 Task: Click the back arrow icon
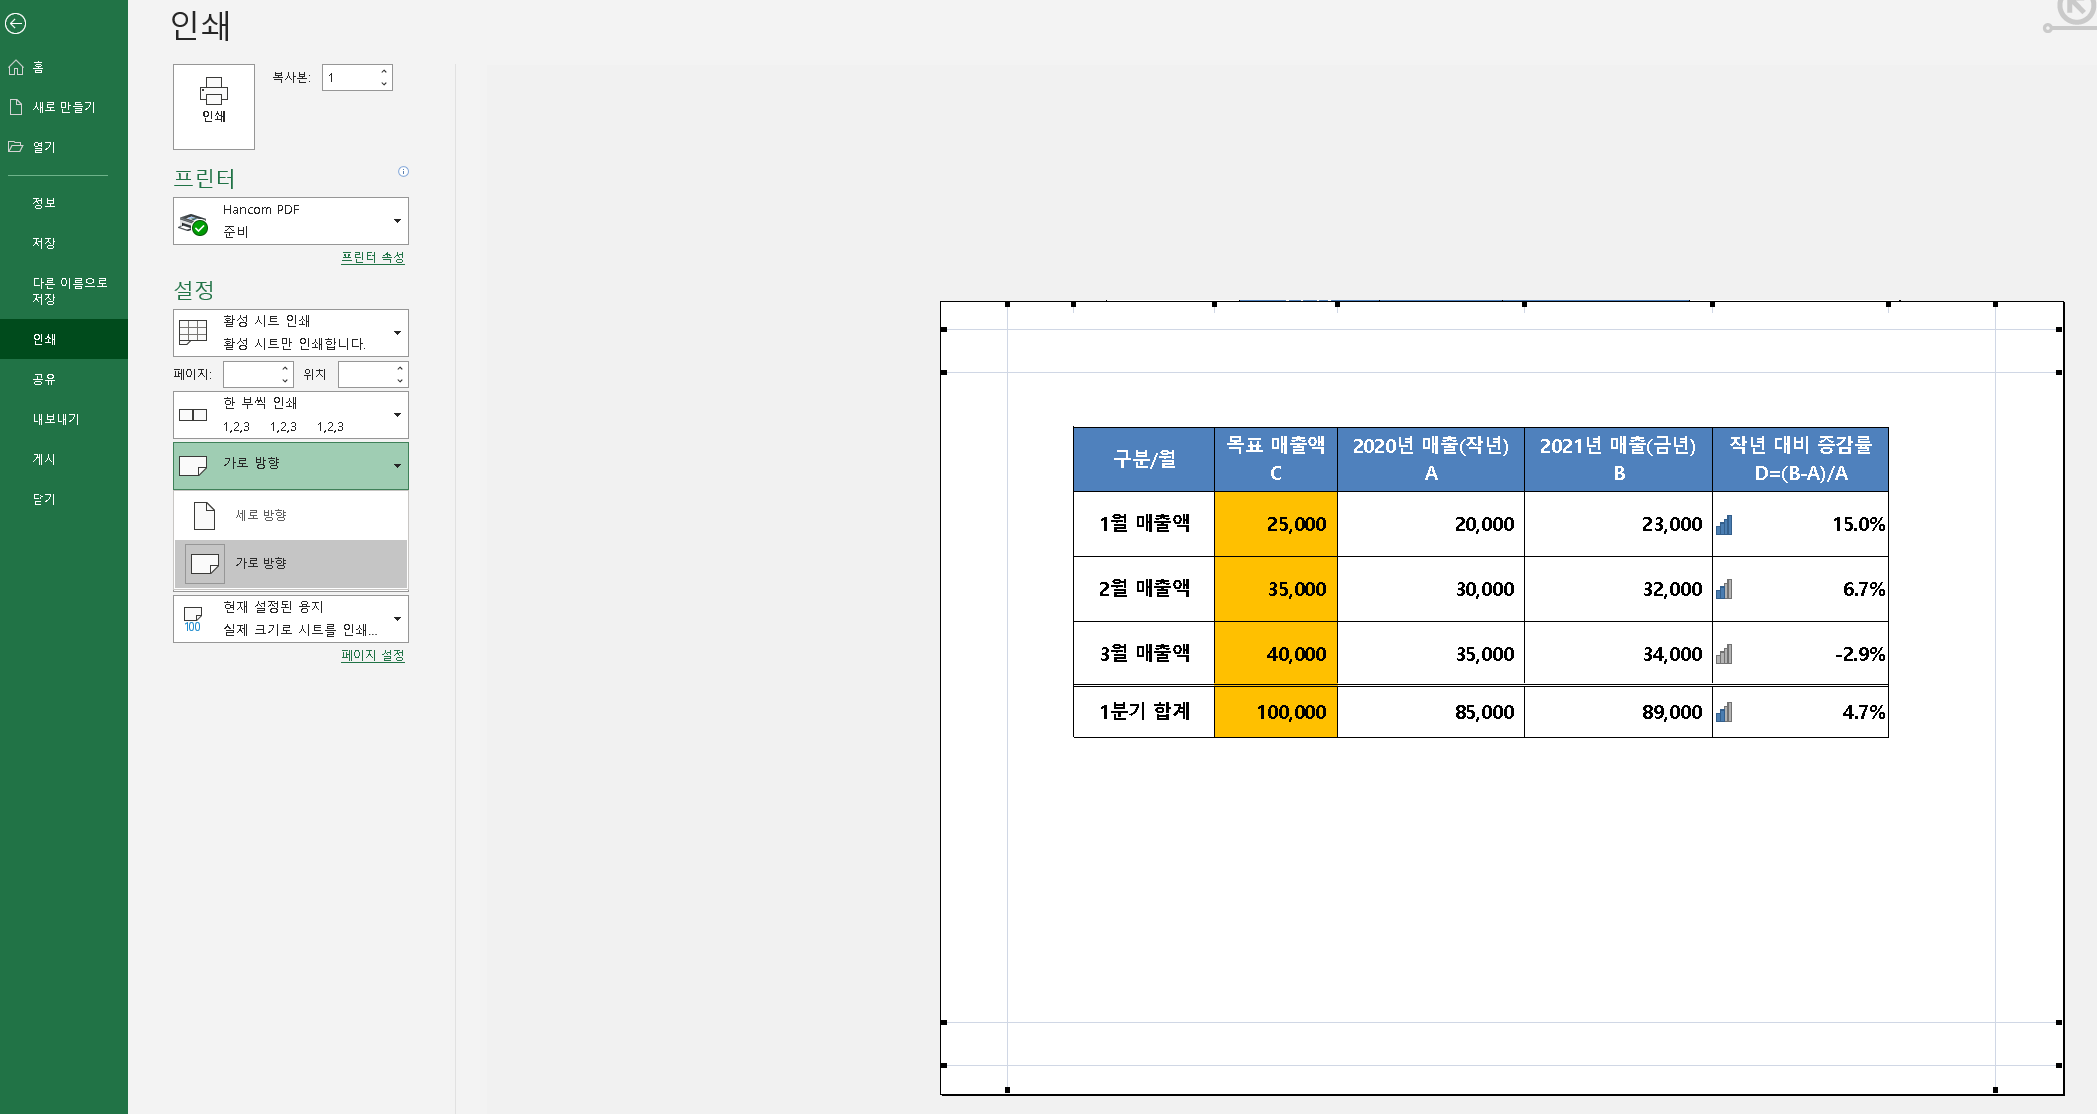point(16,23)
